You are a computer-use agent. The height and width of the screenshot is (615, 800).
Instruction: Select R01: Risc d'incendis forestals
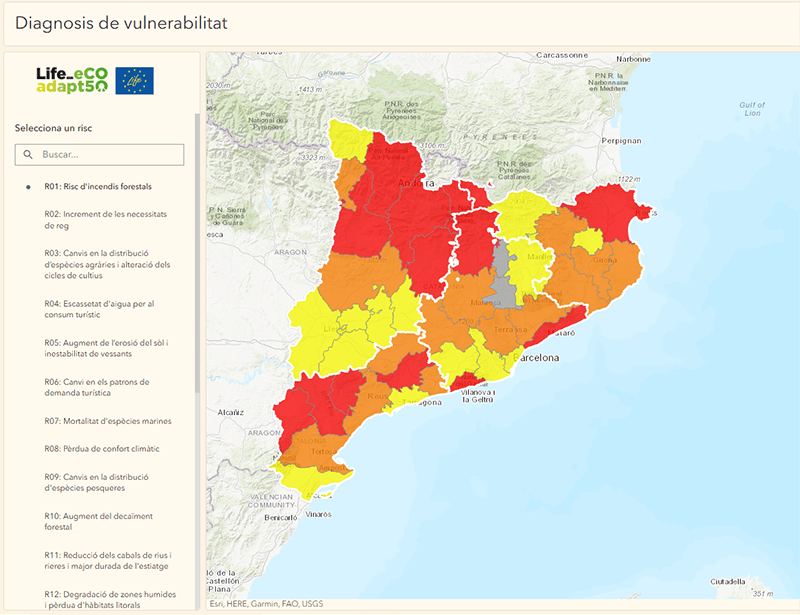click(105, 187)
